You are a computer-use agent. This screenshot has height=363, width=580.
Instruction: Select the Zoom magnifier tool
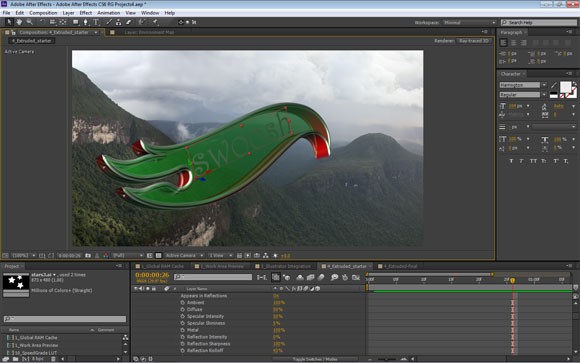29,22
